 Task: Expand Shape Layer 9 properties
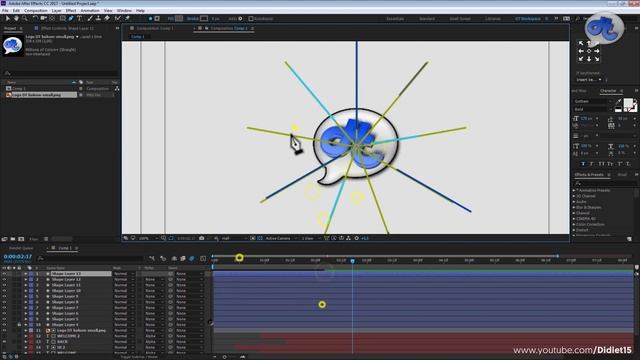click(26, 296)
